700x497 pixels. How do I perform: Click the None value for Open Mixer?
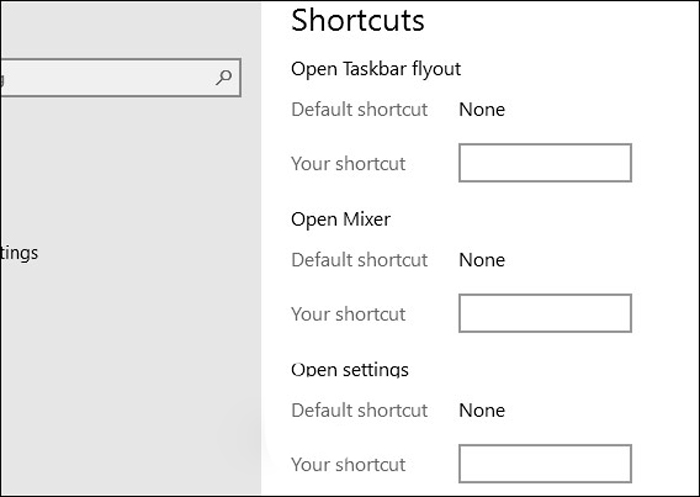[481, 260]
